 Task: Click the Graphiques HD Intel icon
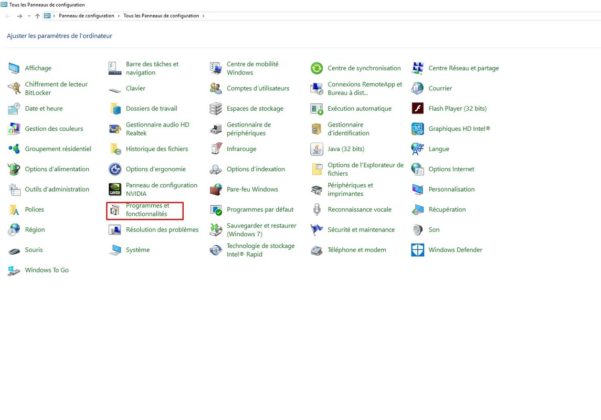tap(418, 129)
